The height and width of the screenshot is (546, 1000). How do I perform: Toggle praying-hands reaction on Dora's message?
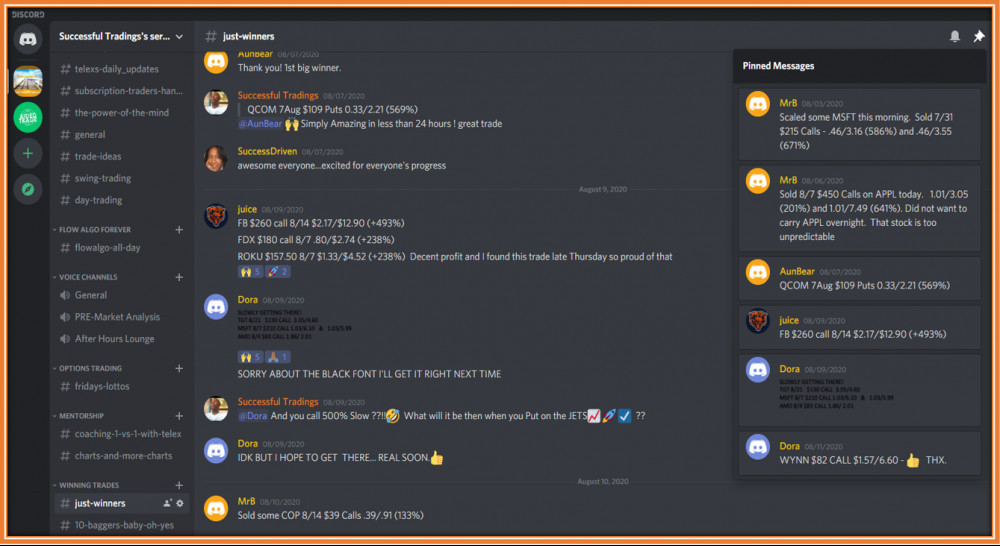point(277,357)
